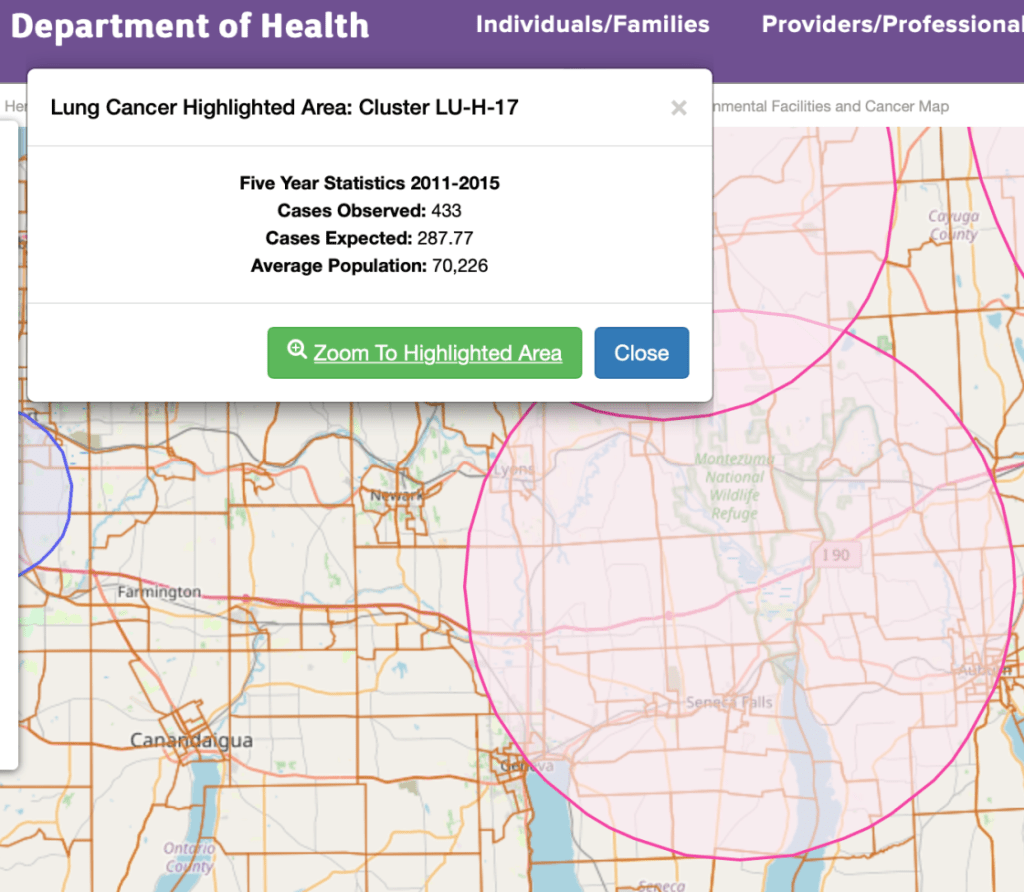1024x892 pixels.
Task: Click the Environmental Facilities and Cancer Map breadcrumb
Action: 830,106
